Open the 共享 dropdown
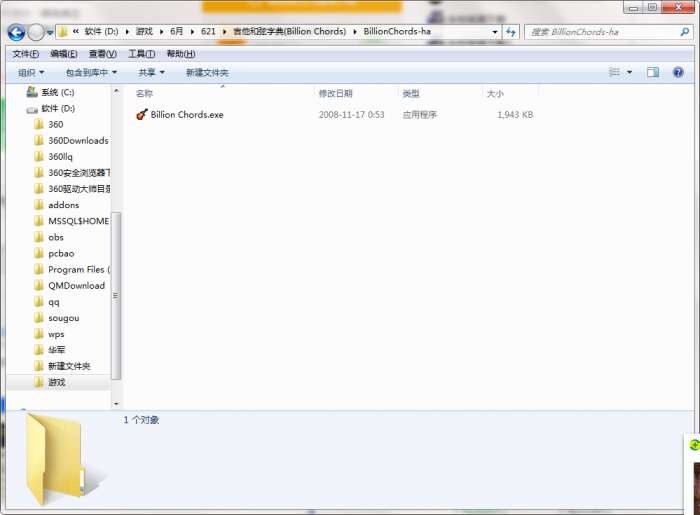Screen dimensions: 700x515 (x=151, y=72)
